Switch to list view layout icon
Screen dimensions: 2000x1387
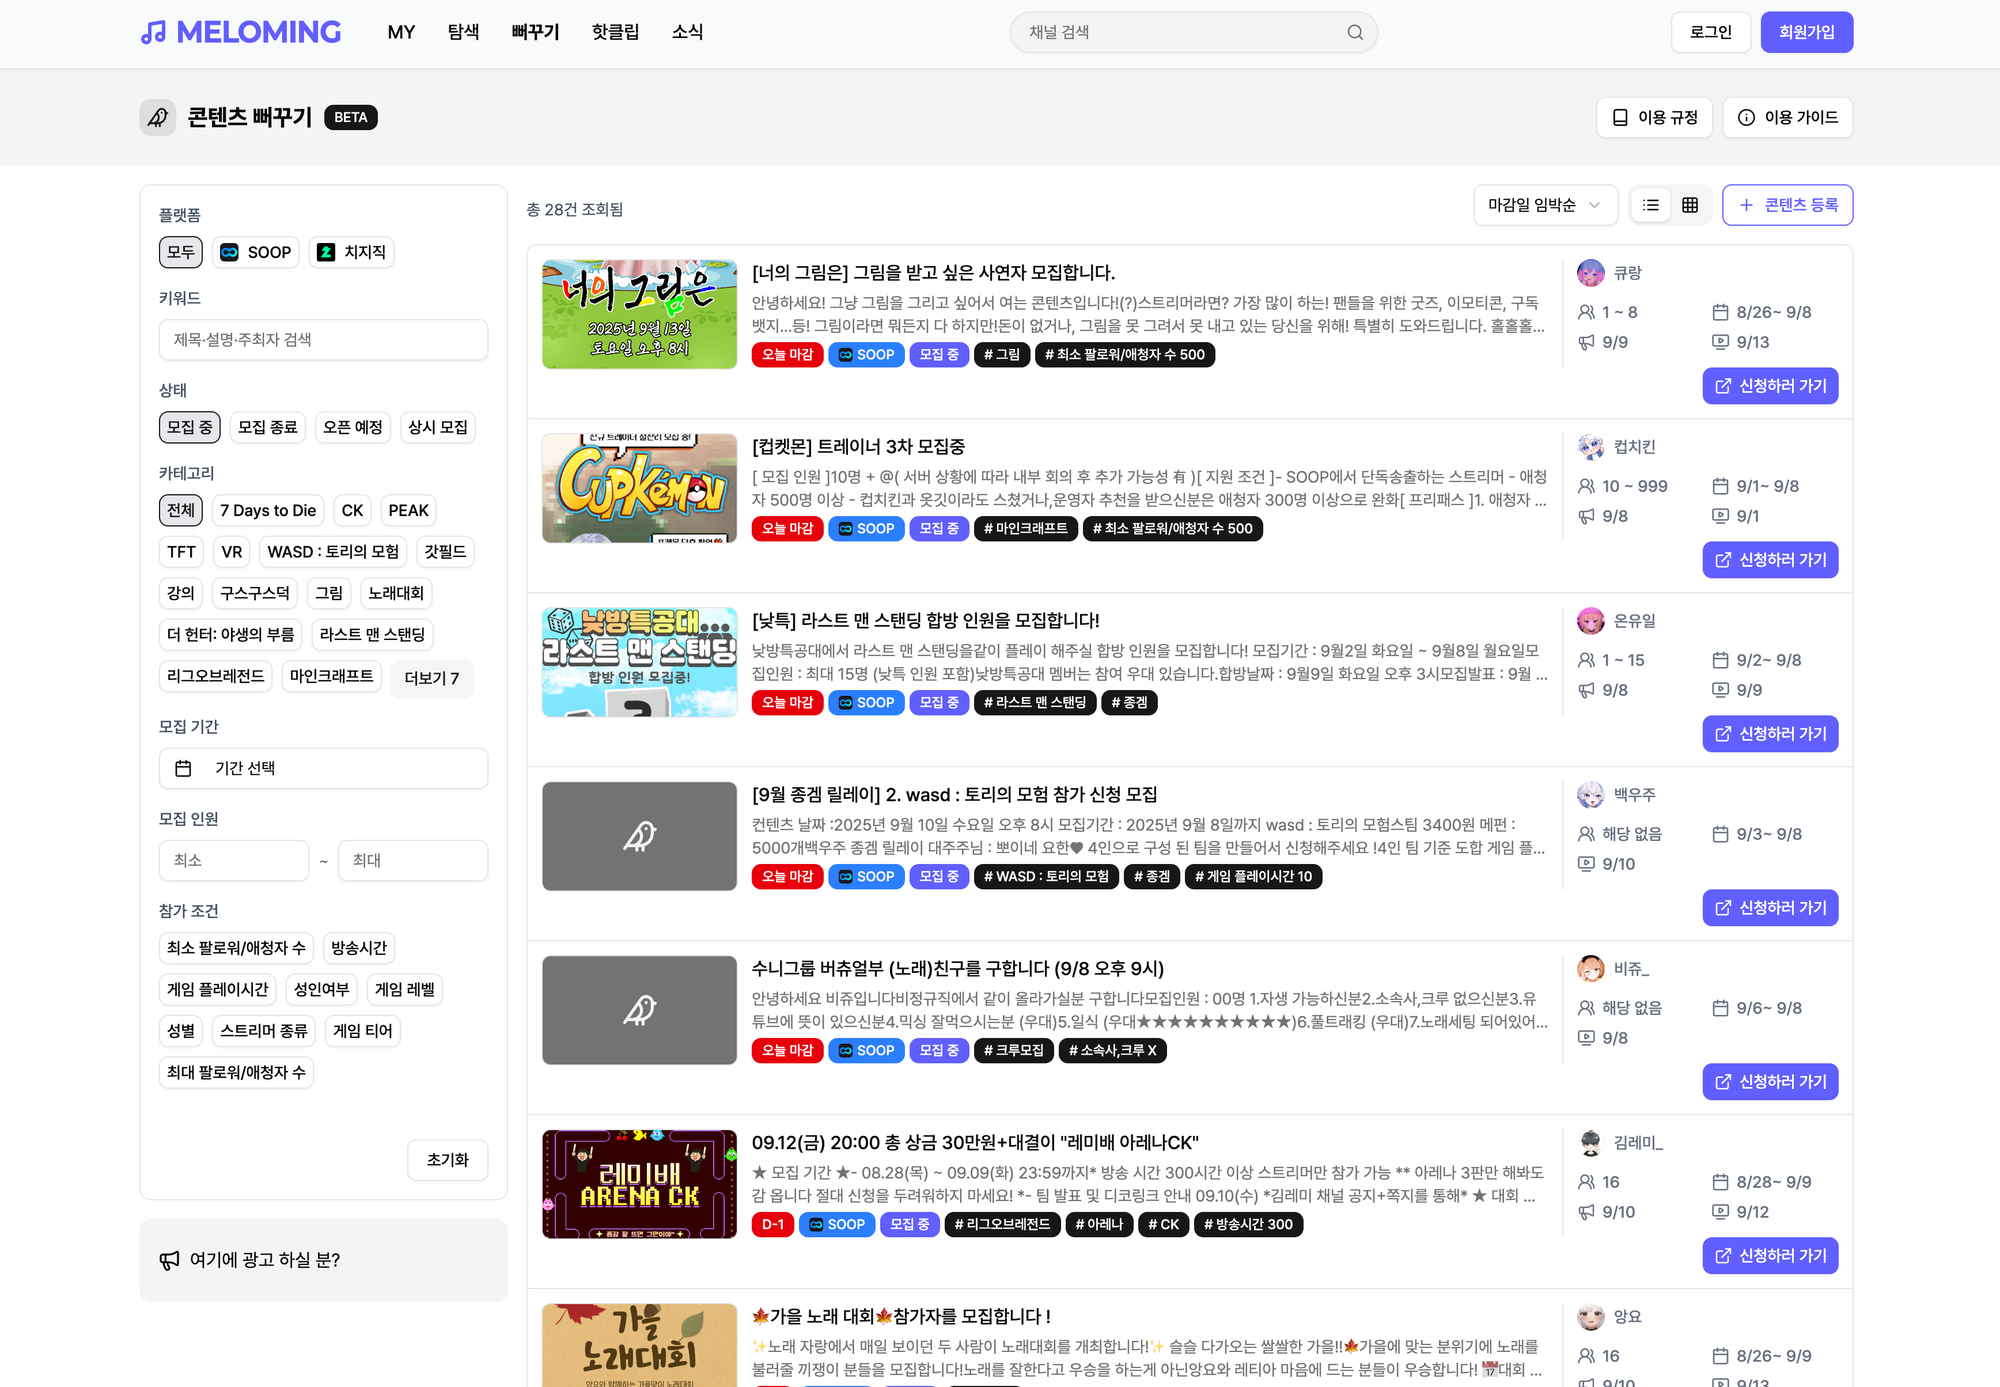click(x=1651, y=205)
